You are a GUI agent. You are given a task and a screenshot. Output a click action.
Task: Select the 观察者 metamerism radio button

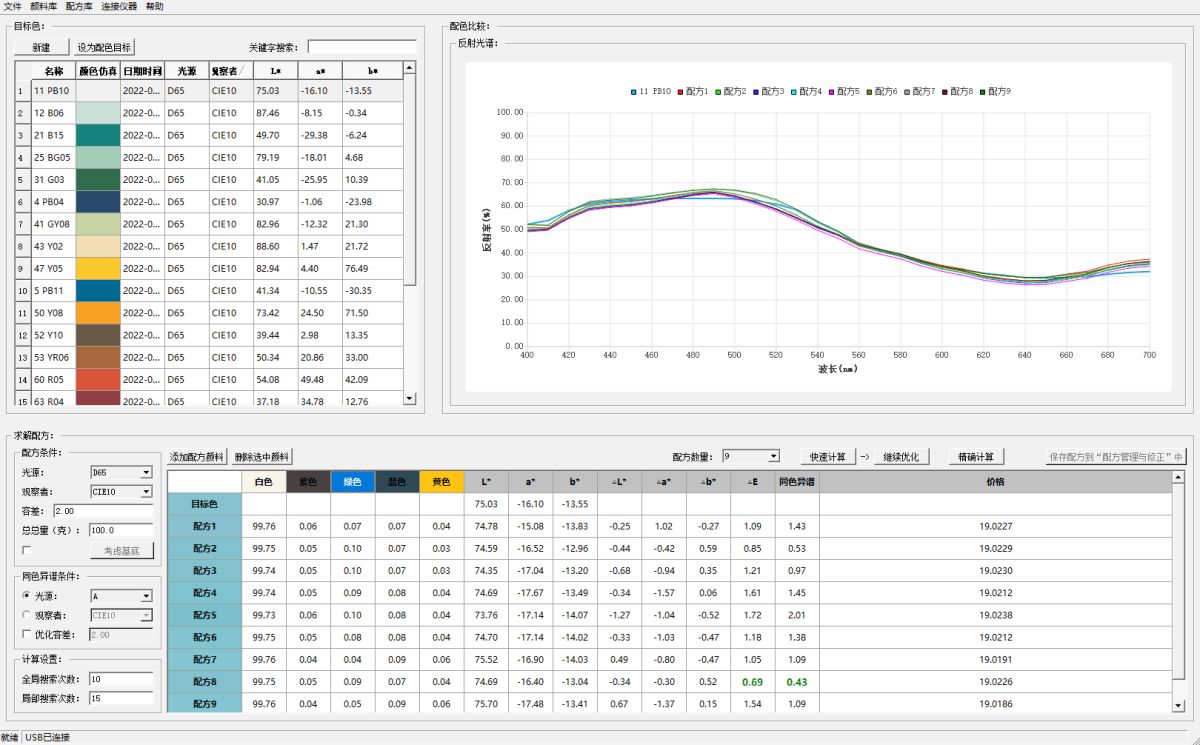coord(27,615)
